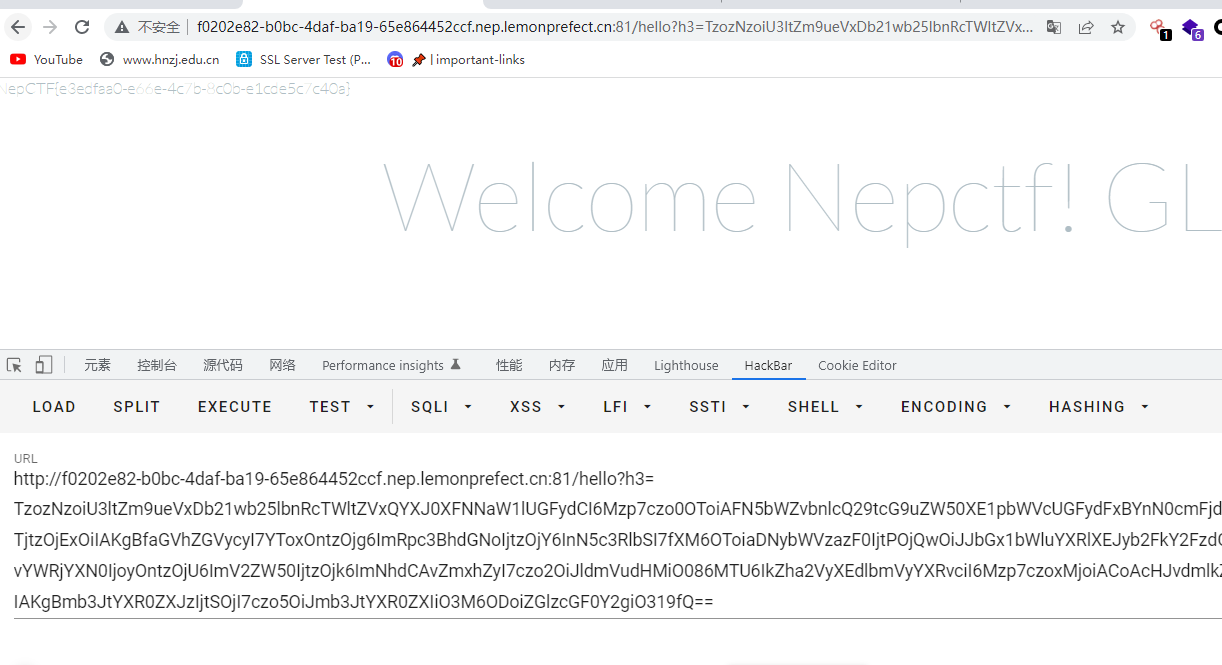
Task: Switch to the Lighthouse tab
Action: (x=686, y=366)
